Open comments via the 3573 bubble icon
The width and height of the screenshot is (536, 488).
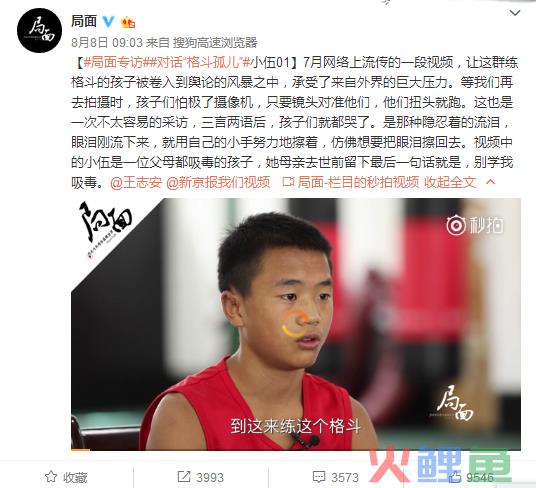336,477
